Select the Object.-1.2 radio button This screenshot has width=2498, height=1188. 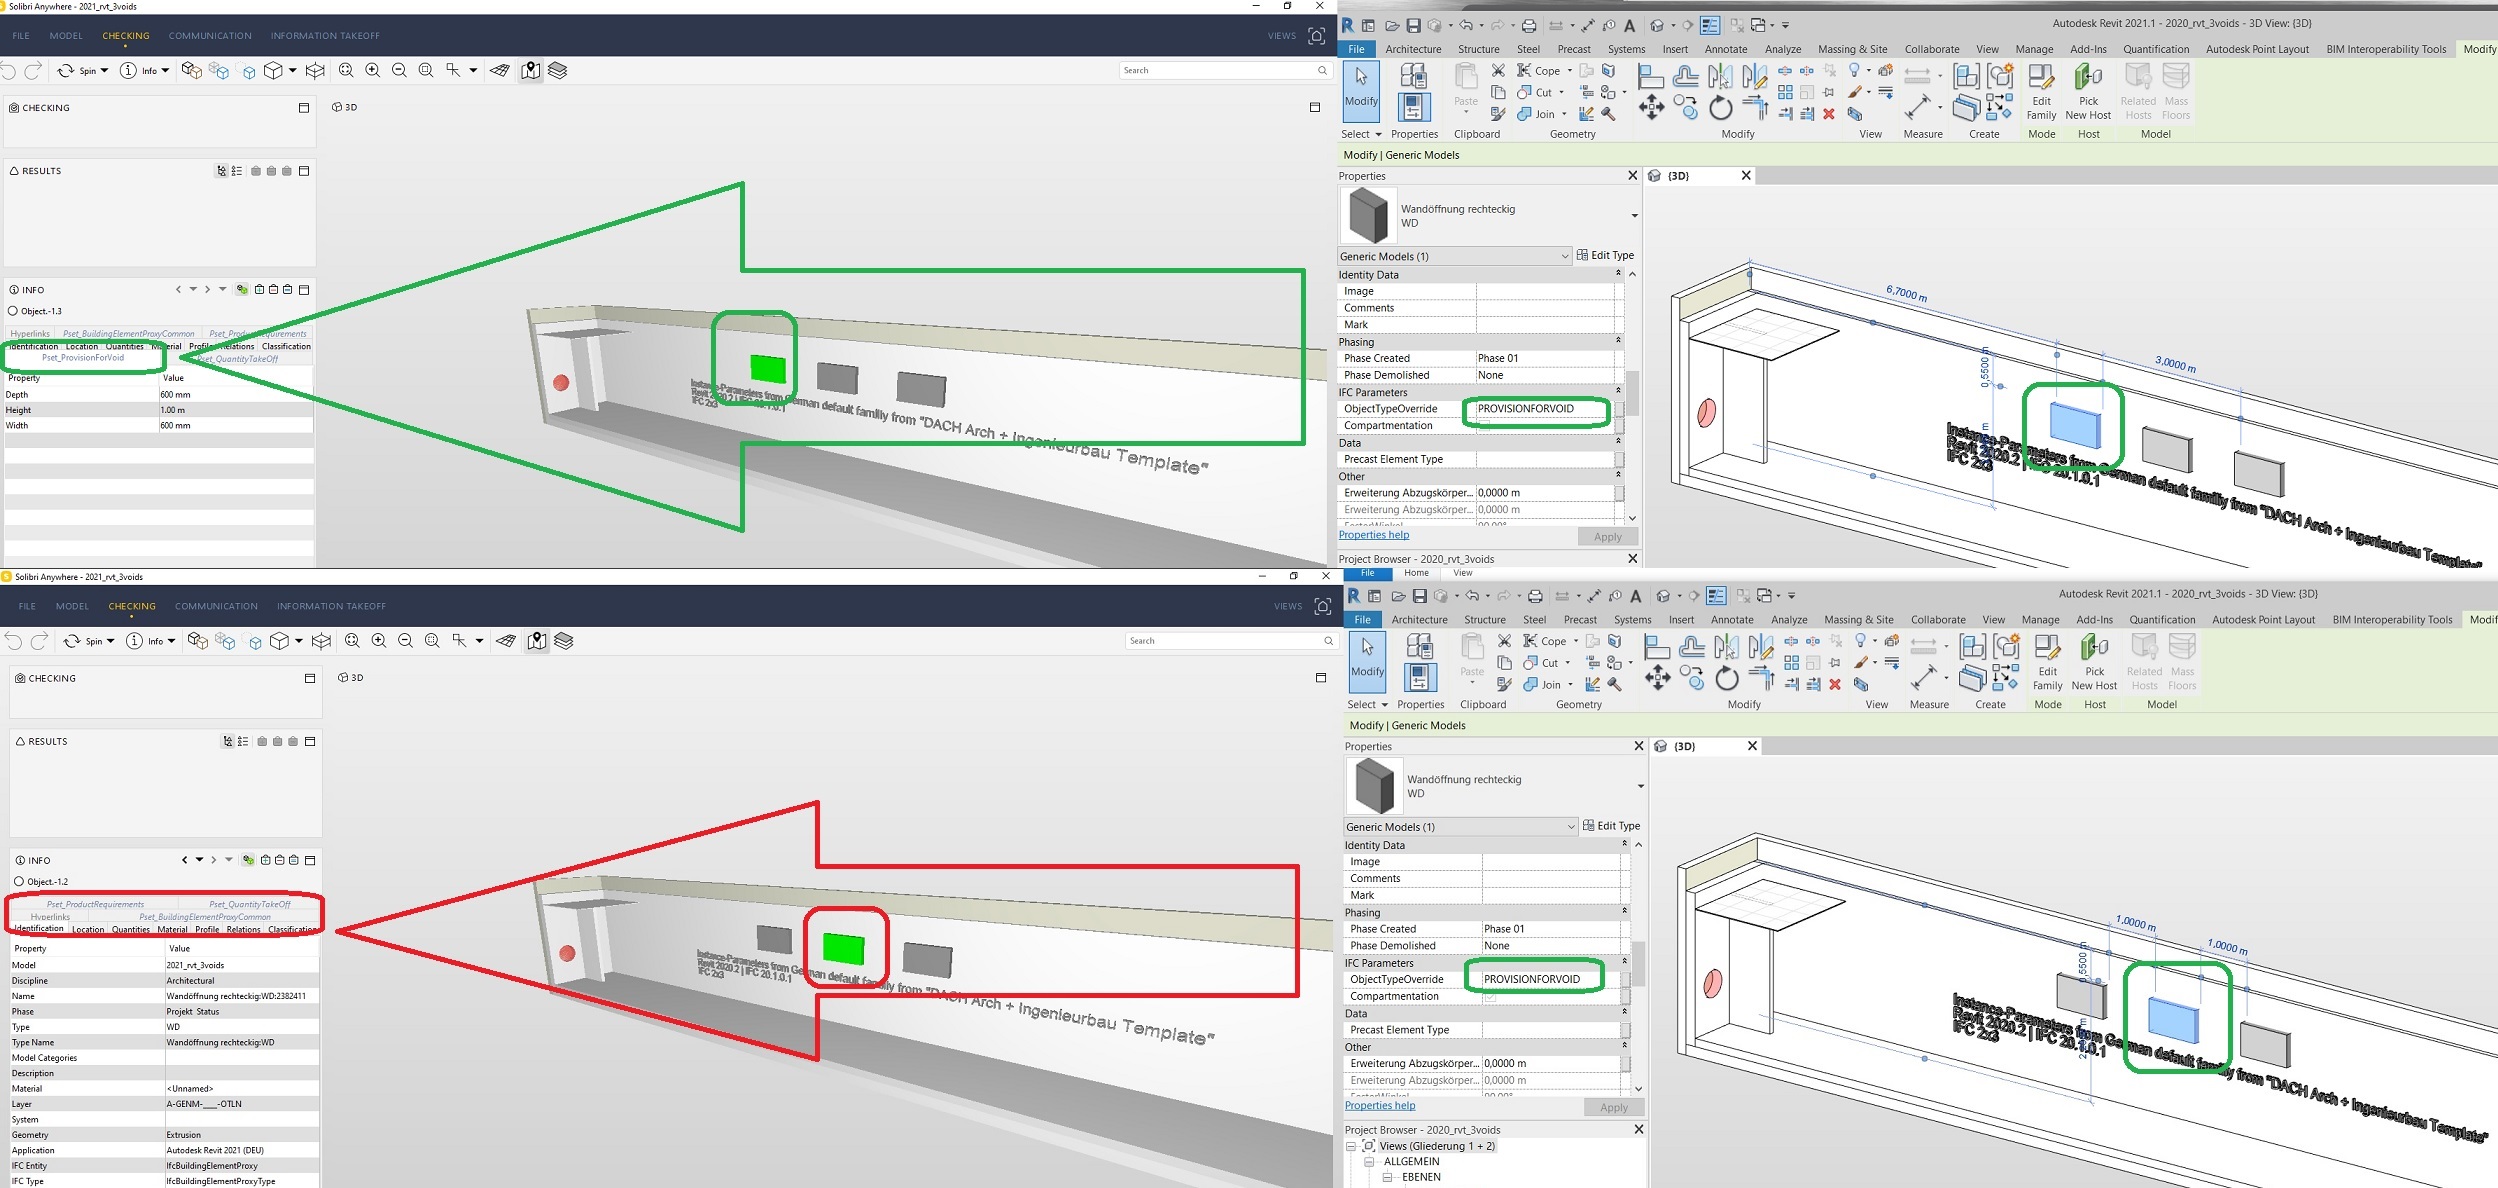(x=19, y=882)
